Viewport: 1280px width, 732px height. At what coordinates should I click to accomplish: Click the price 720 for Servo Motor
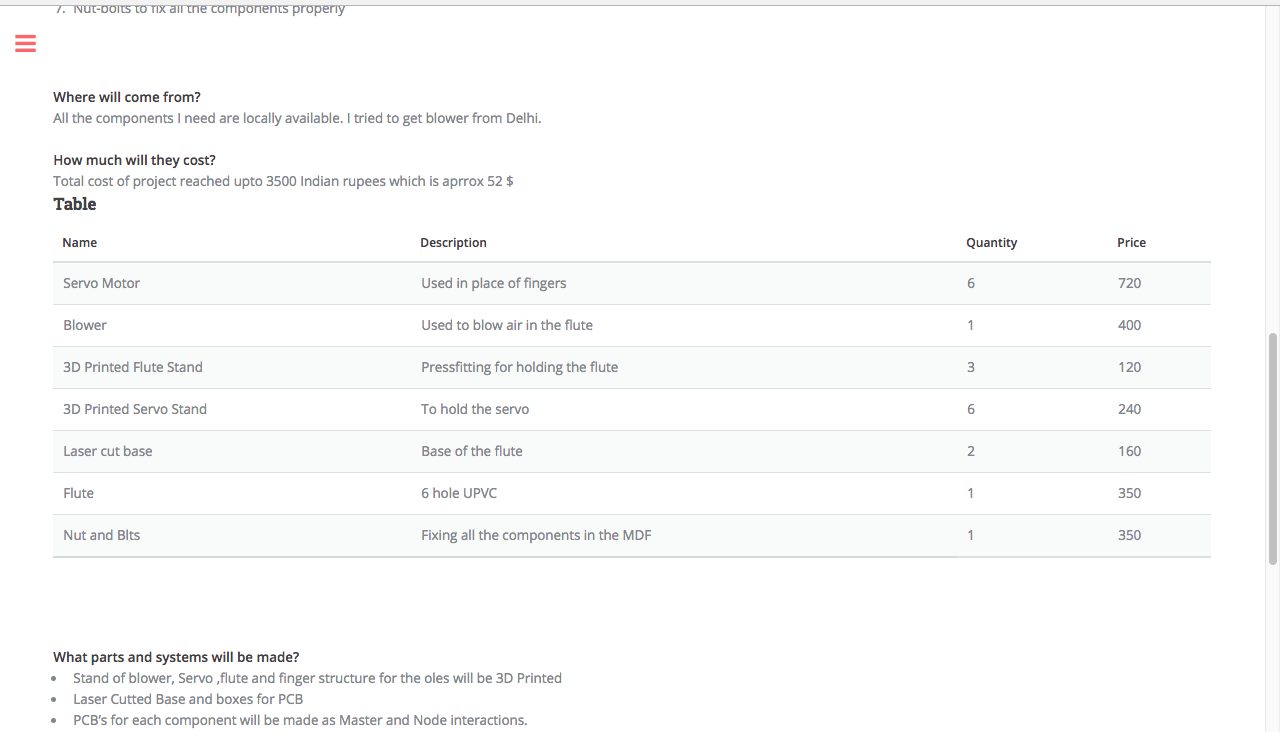tap(1129, 283)
